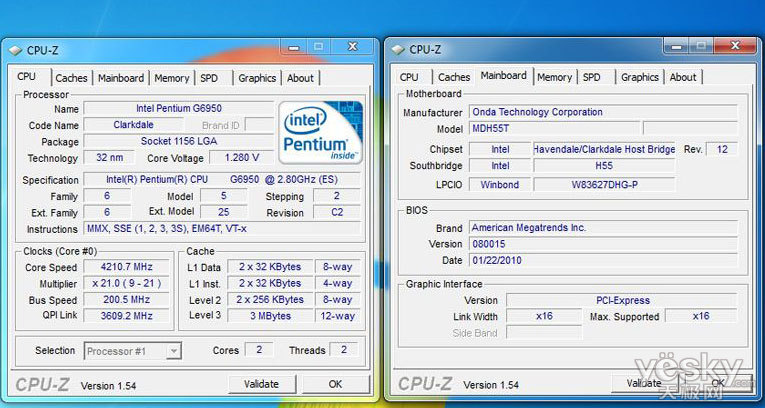Click the CPU-Z app icon in right window title bar
The height and width of the screenshot is (408, 765).
point(398,49)
